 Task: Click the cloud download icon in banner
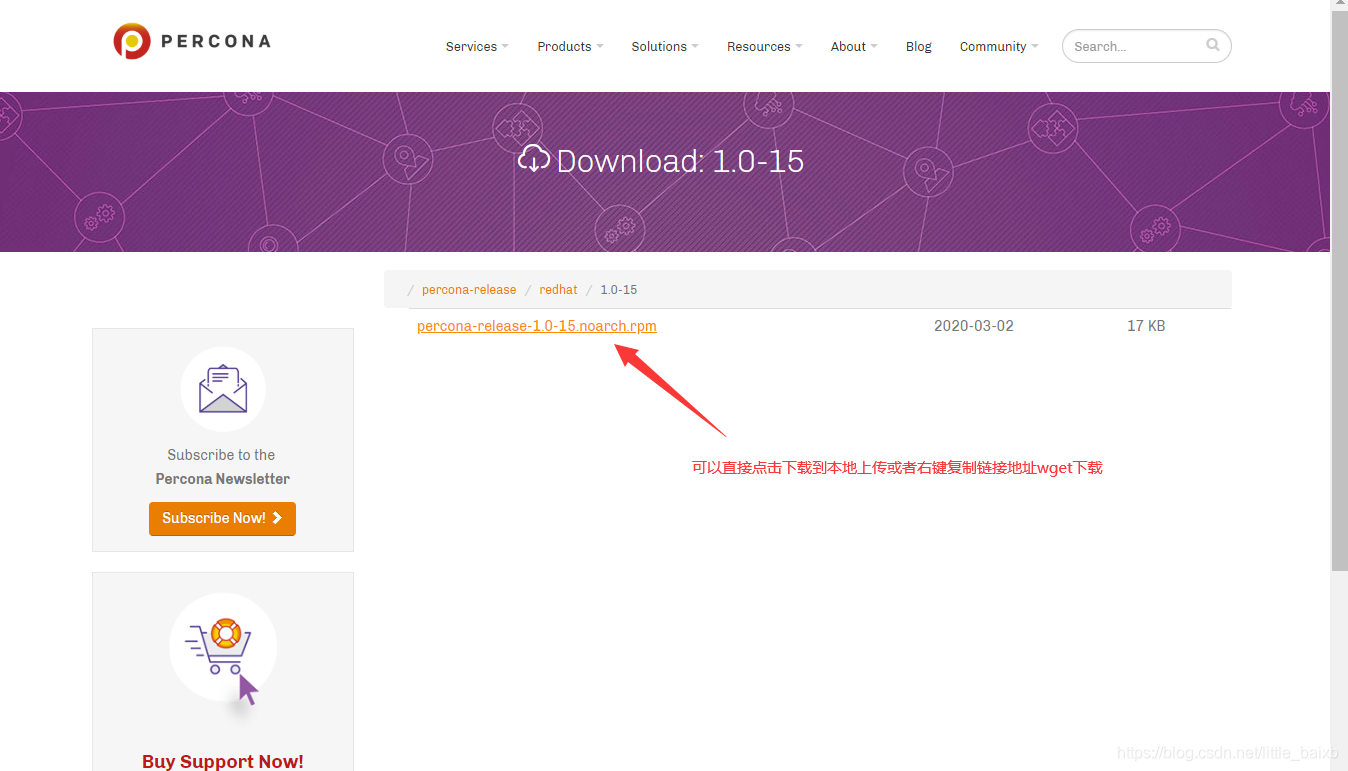pos(534,158)
